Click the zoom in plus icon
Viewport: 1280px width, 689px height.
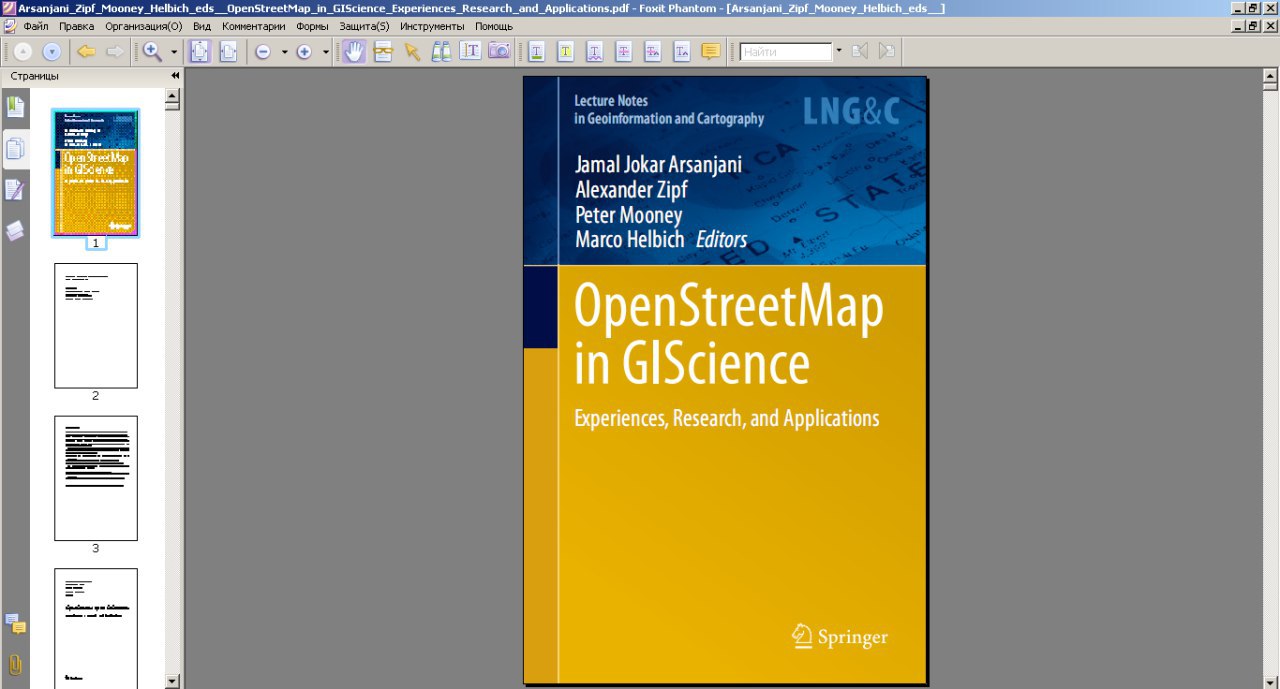click(x=304, y=52)
